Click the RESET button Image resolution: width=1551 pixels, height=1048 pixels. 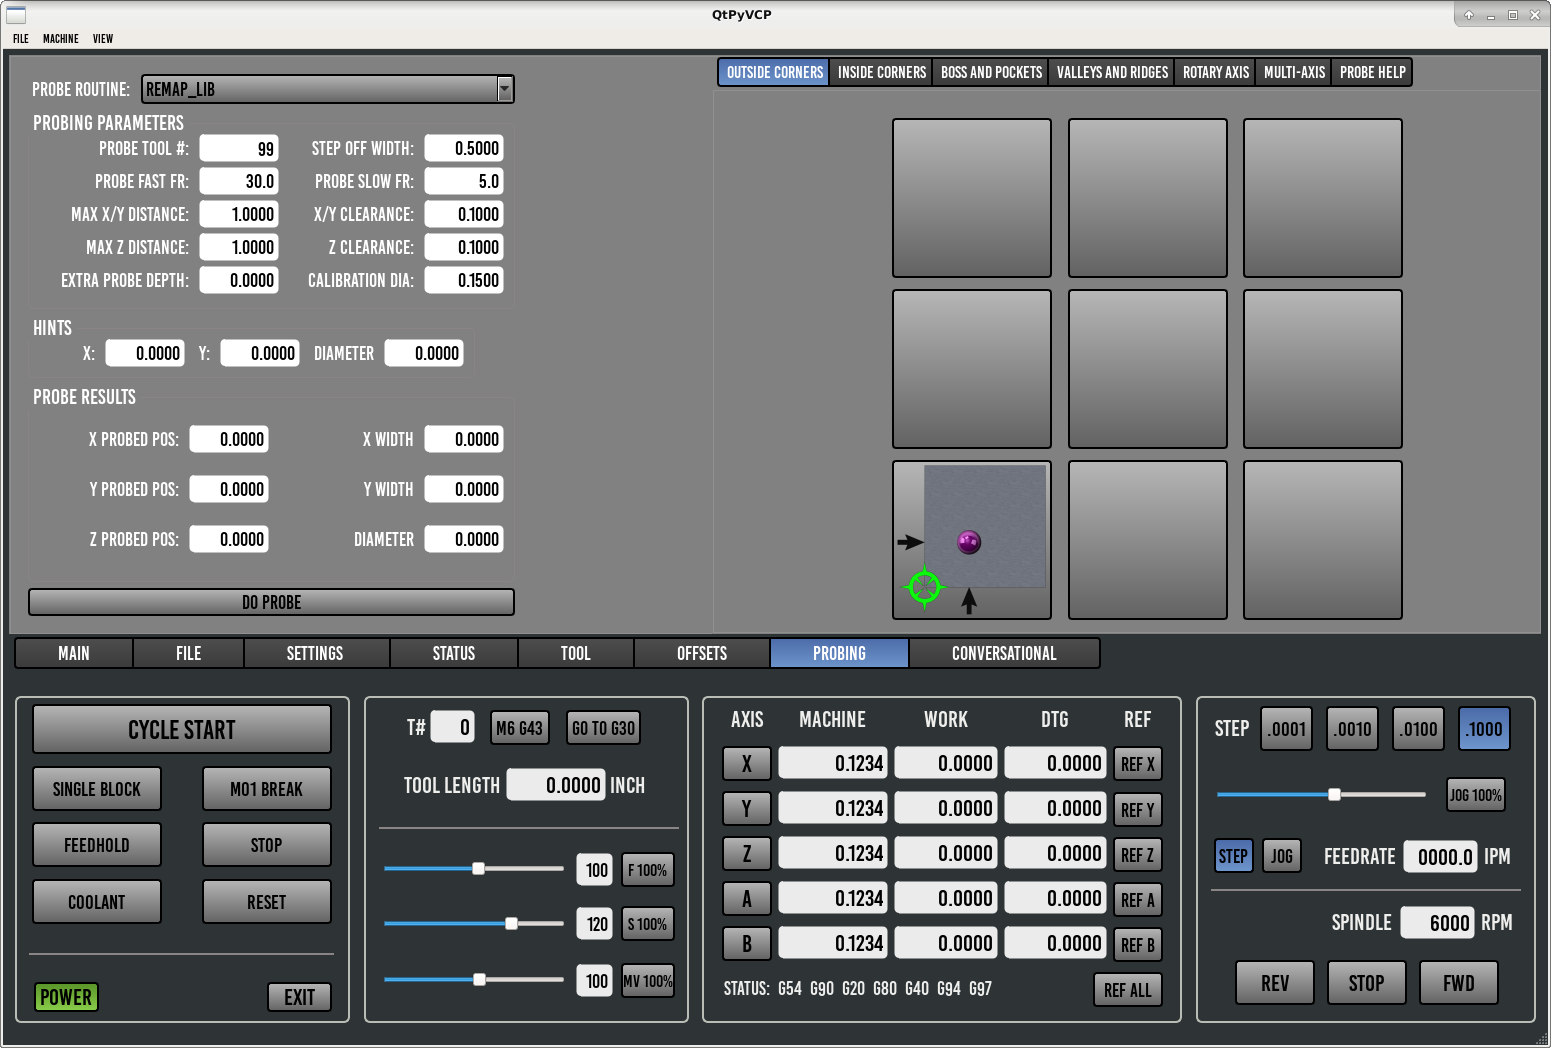click(267, 902)
